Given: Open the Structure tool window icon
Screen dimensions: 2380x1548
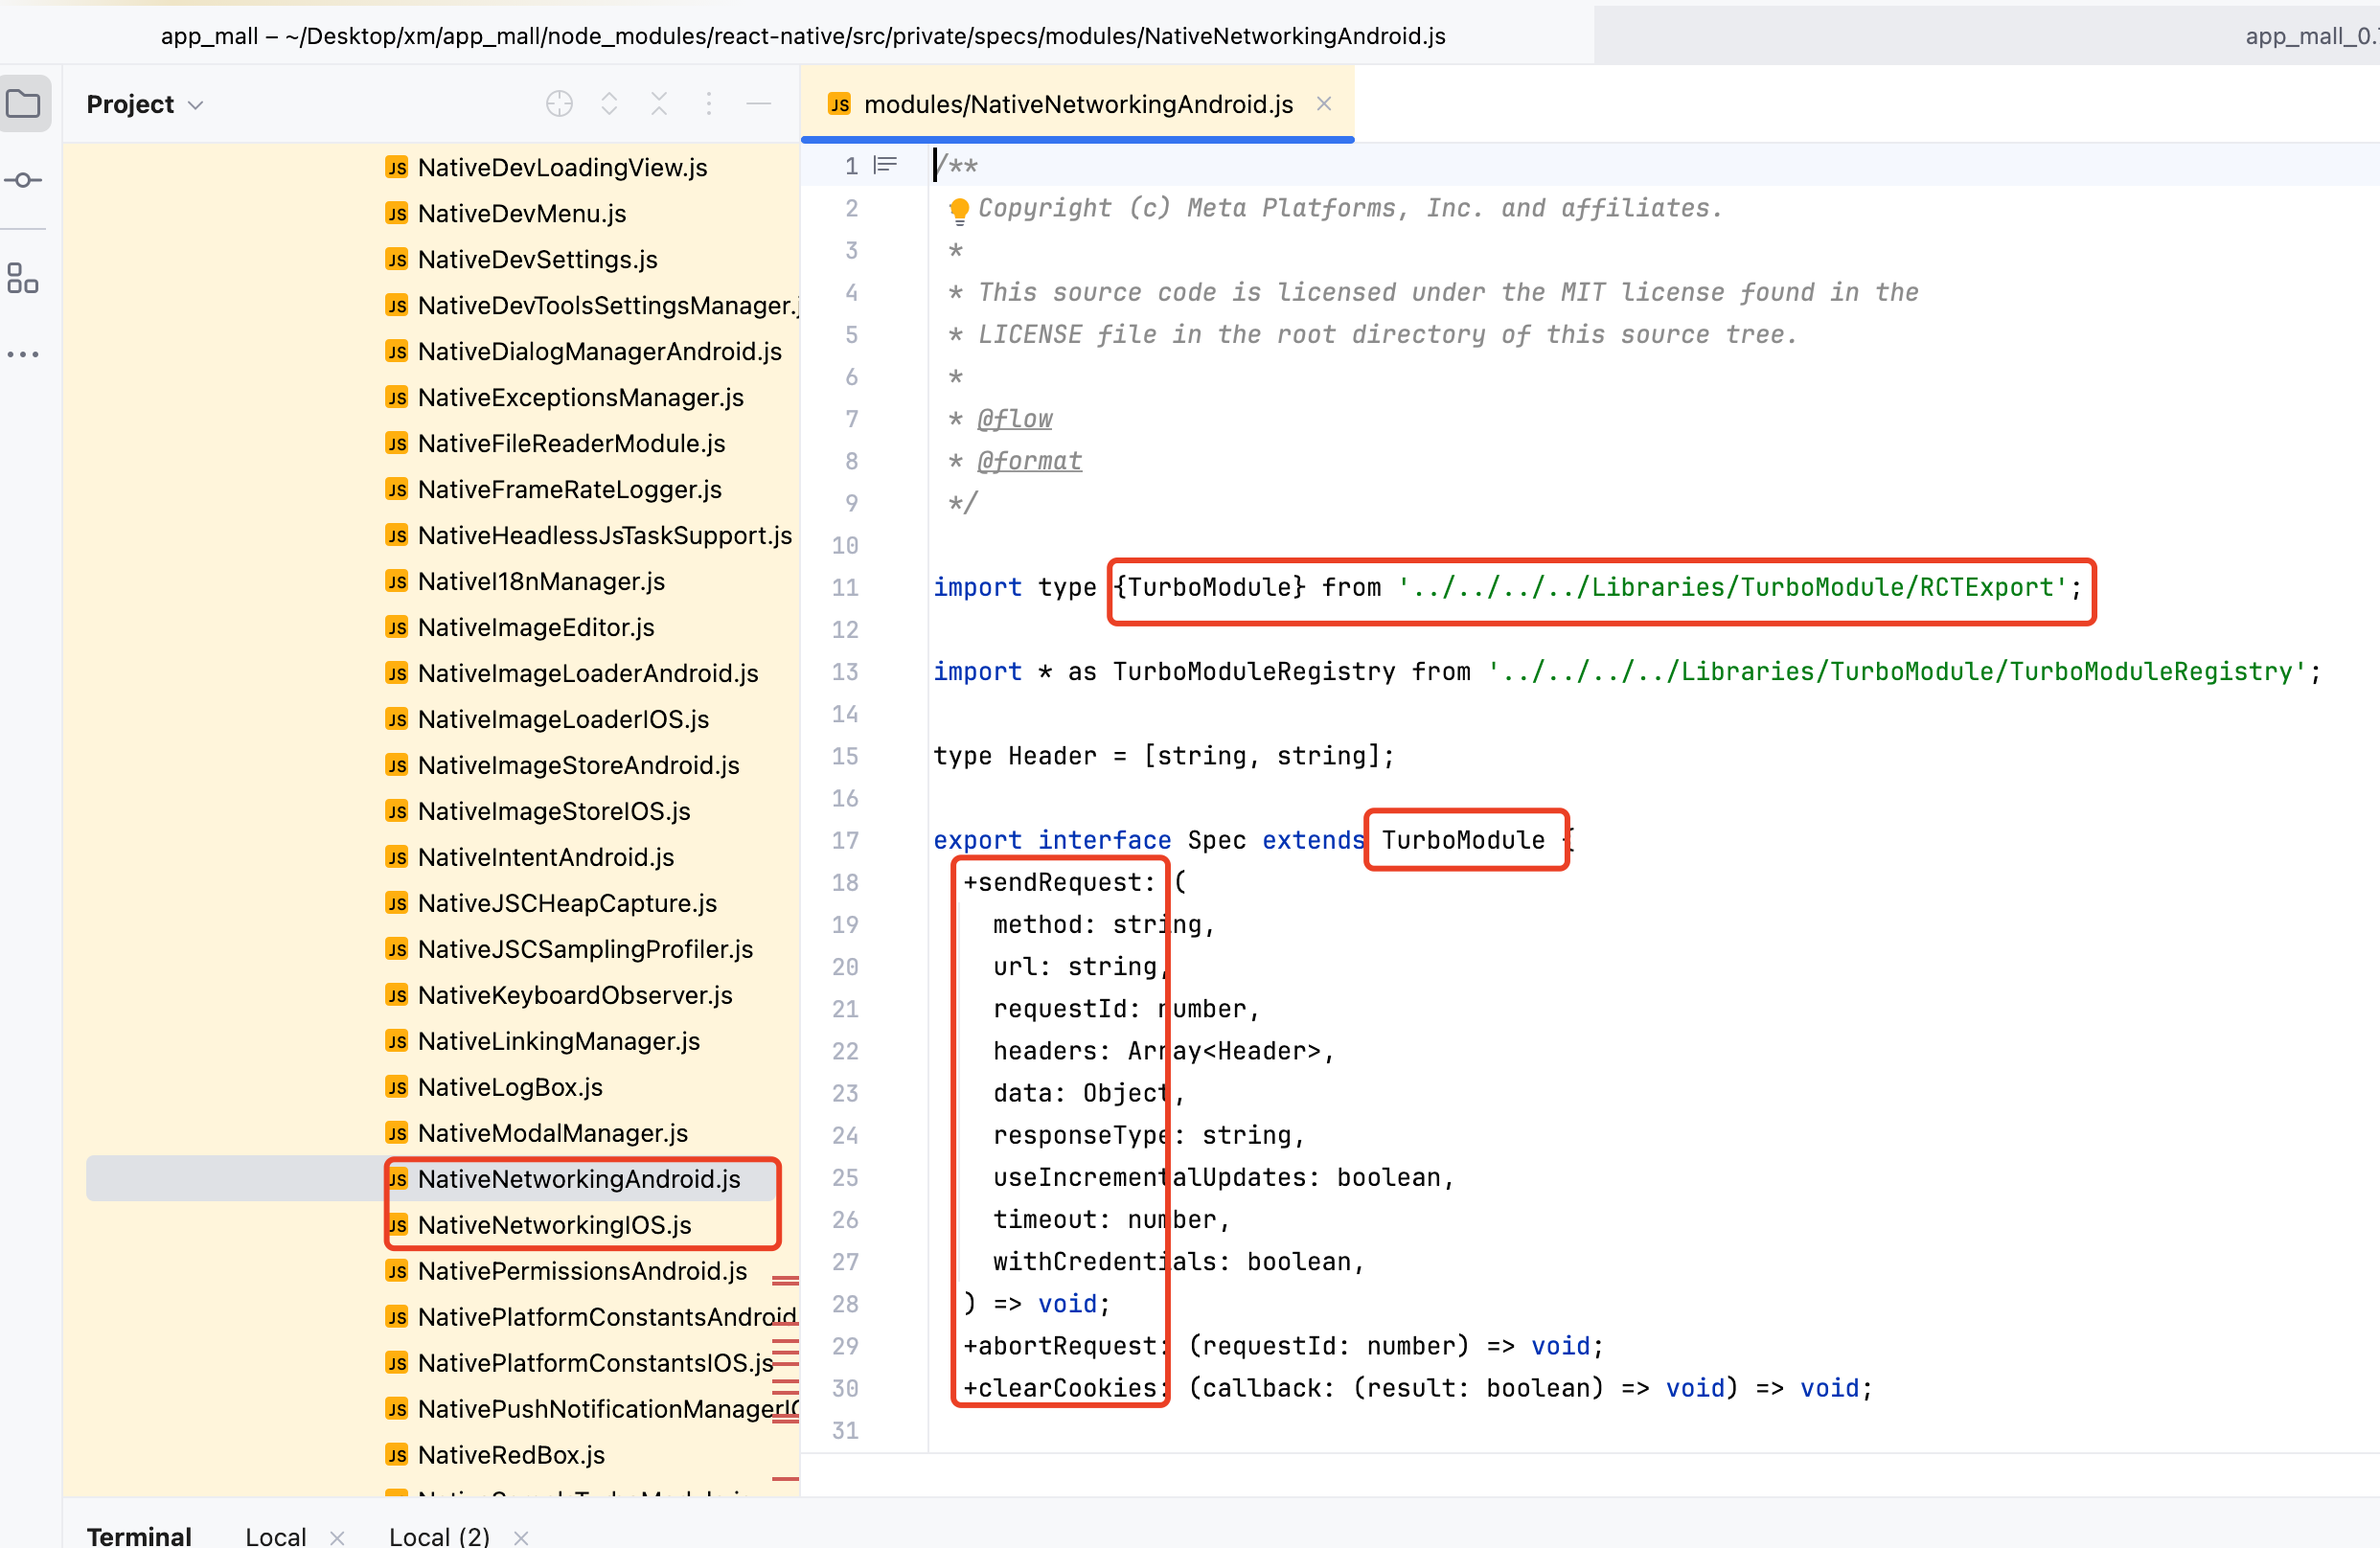Looking at the screenshot, I should tap(23, 278).
